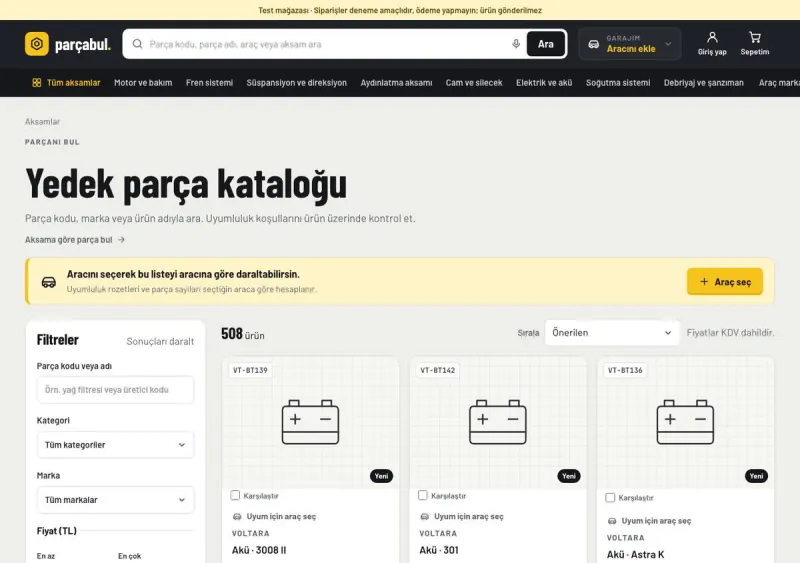Click car icon beside Akü Astra K fitment
This screenshot has height=563, width=800.
pos(612,521)
